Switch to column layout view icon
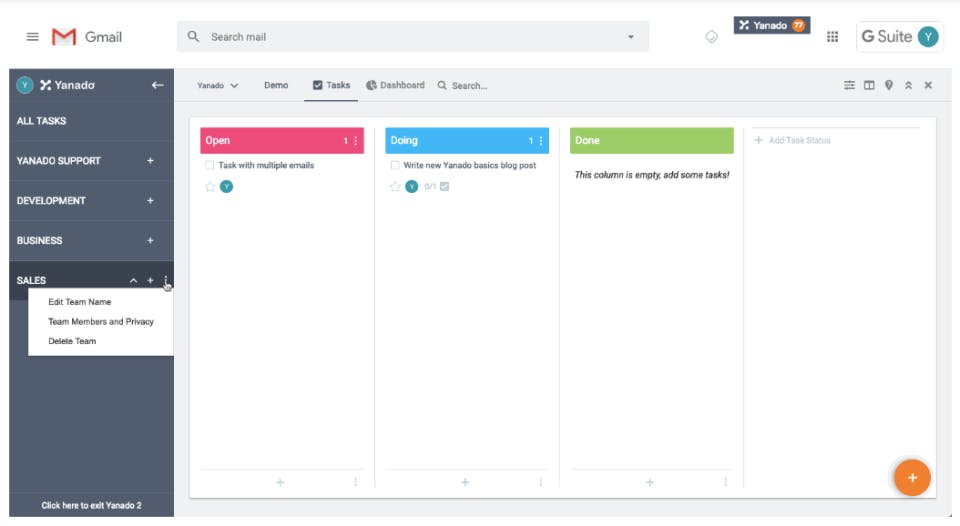 click(x=869, y=85)
